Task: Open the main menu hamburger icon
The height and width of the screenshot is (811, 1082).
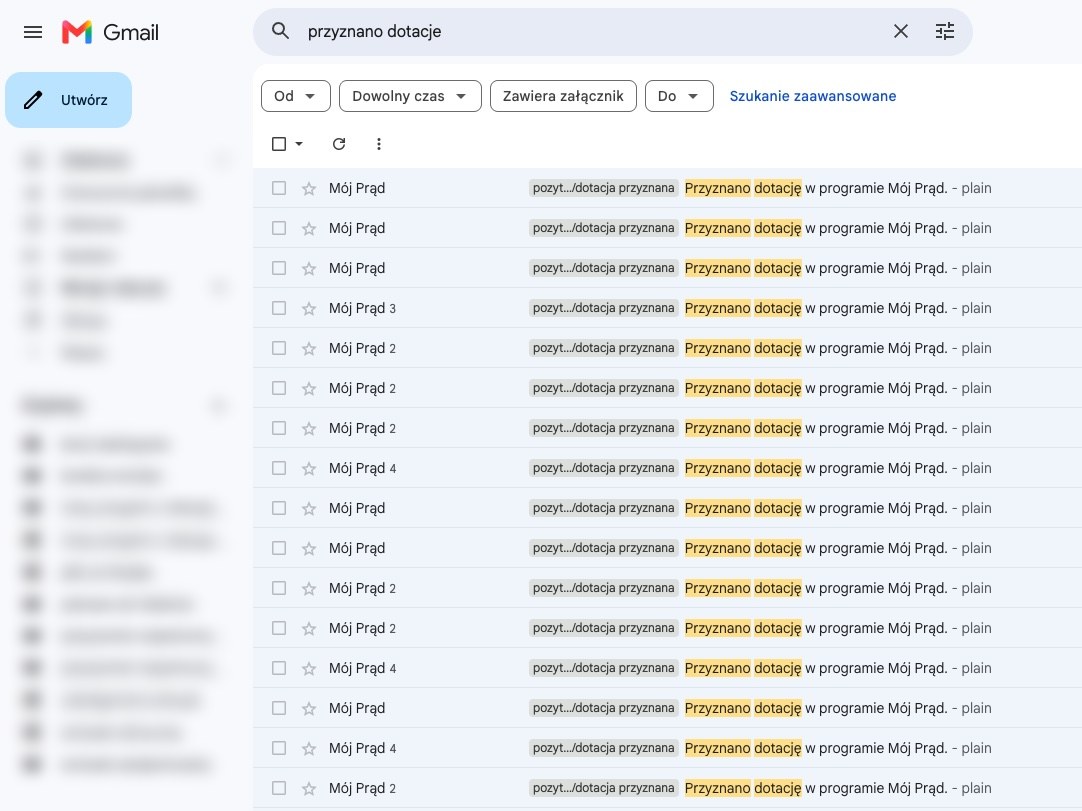Action: pyautogui.click(x=32, y=32)
